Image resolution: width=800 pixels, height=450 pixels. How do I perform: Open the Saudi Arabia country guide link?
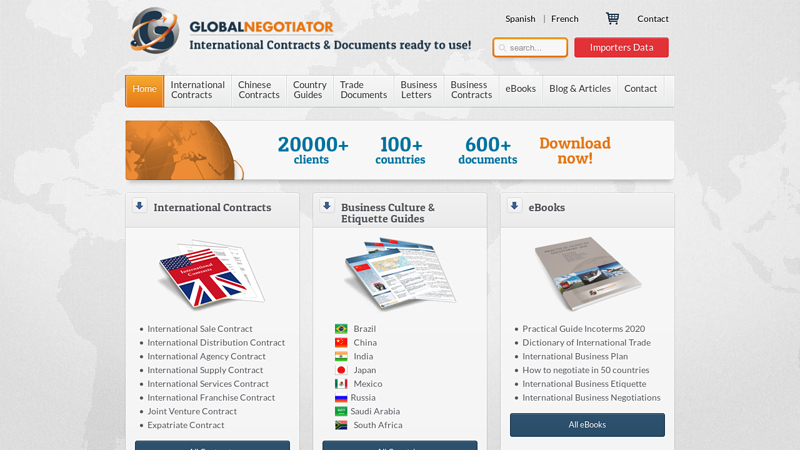click(375, 411)
